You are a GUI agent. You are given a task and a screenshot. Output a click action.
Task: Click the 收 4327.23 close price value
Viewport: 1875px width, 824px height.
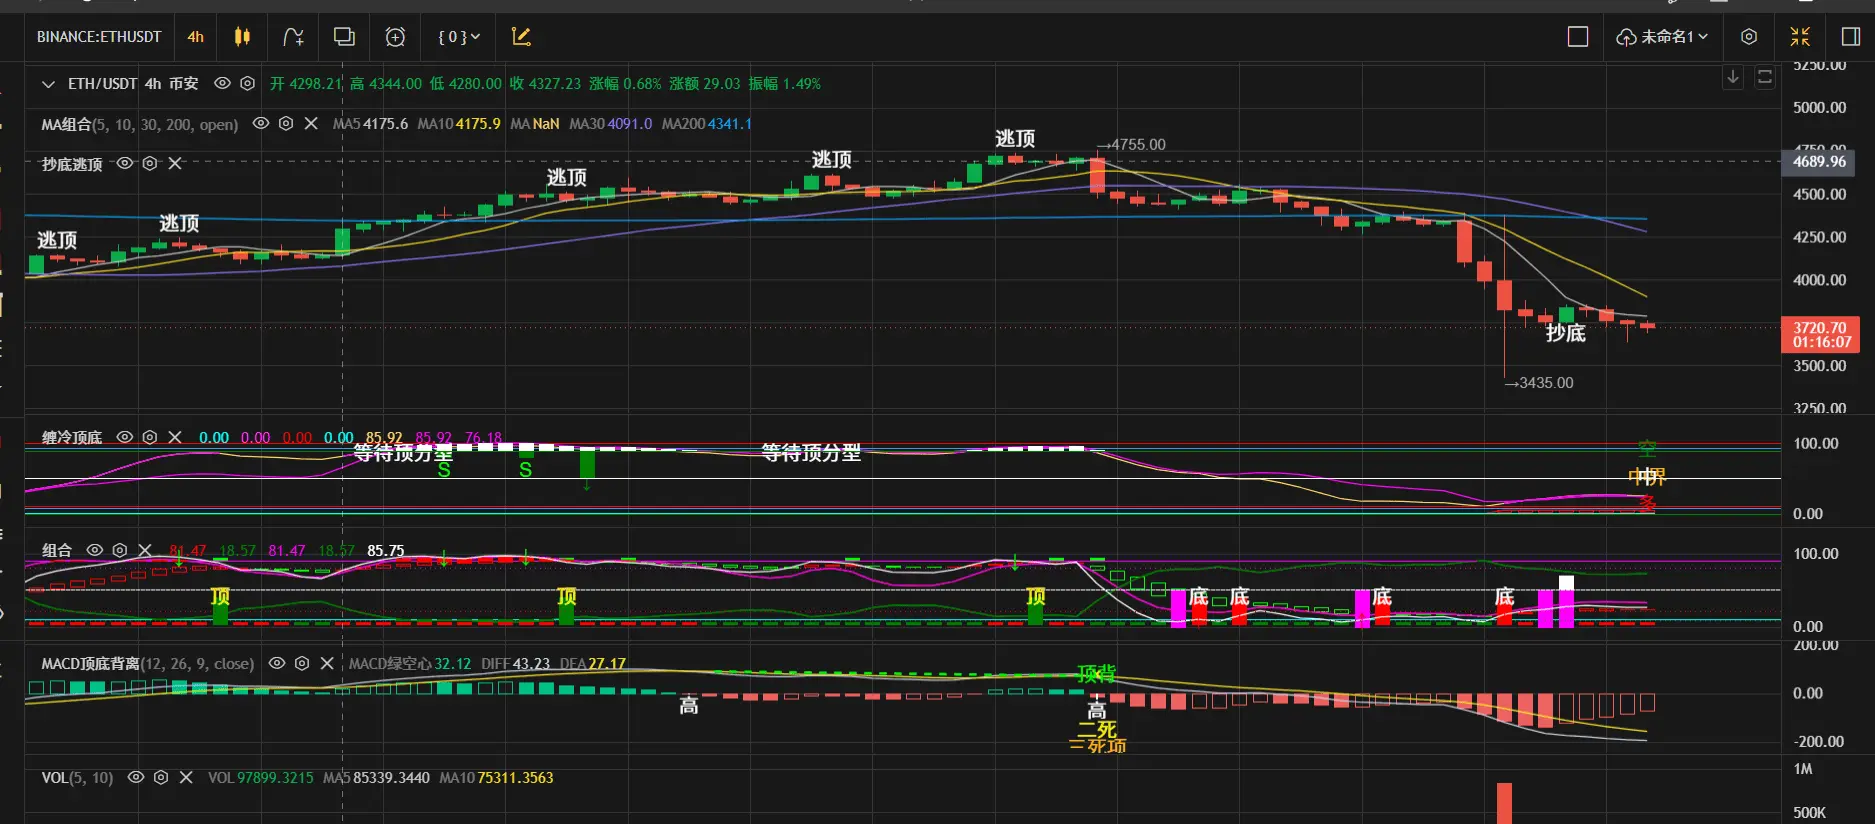pos(545,84)
